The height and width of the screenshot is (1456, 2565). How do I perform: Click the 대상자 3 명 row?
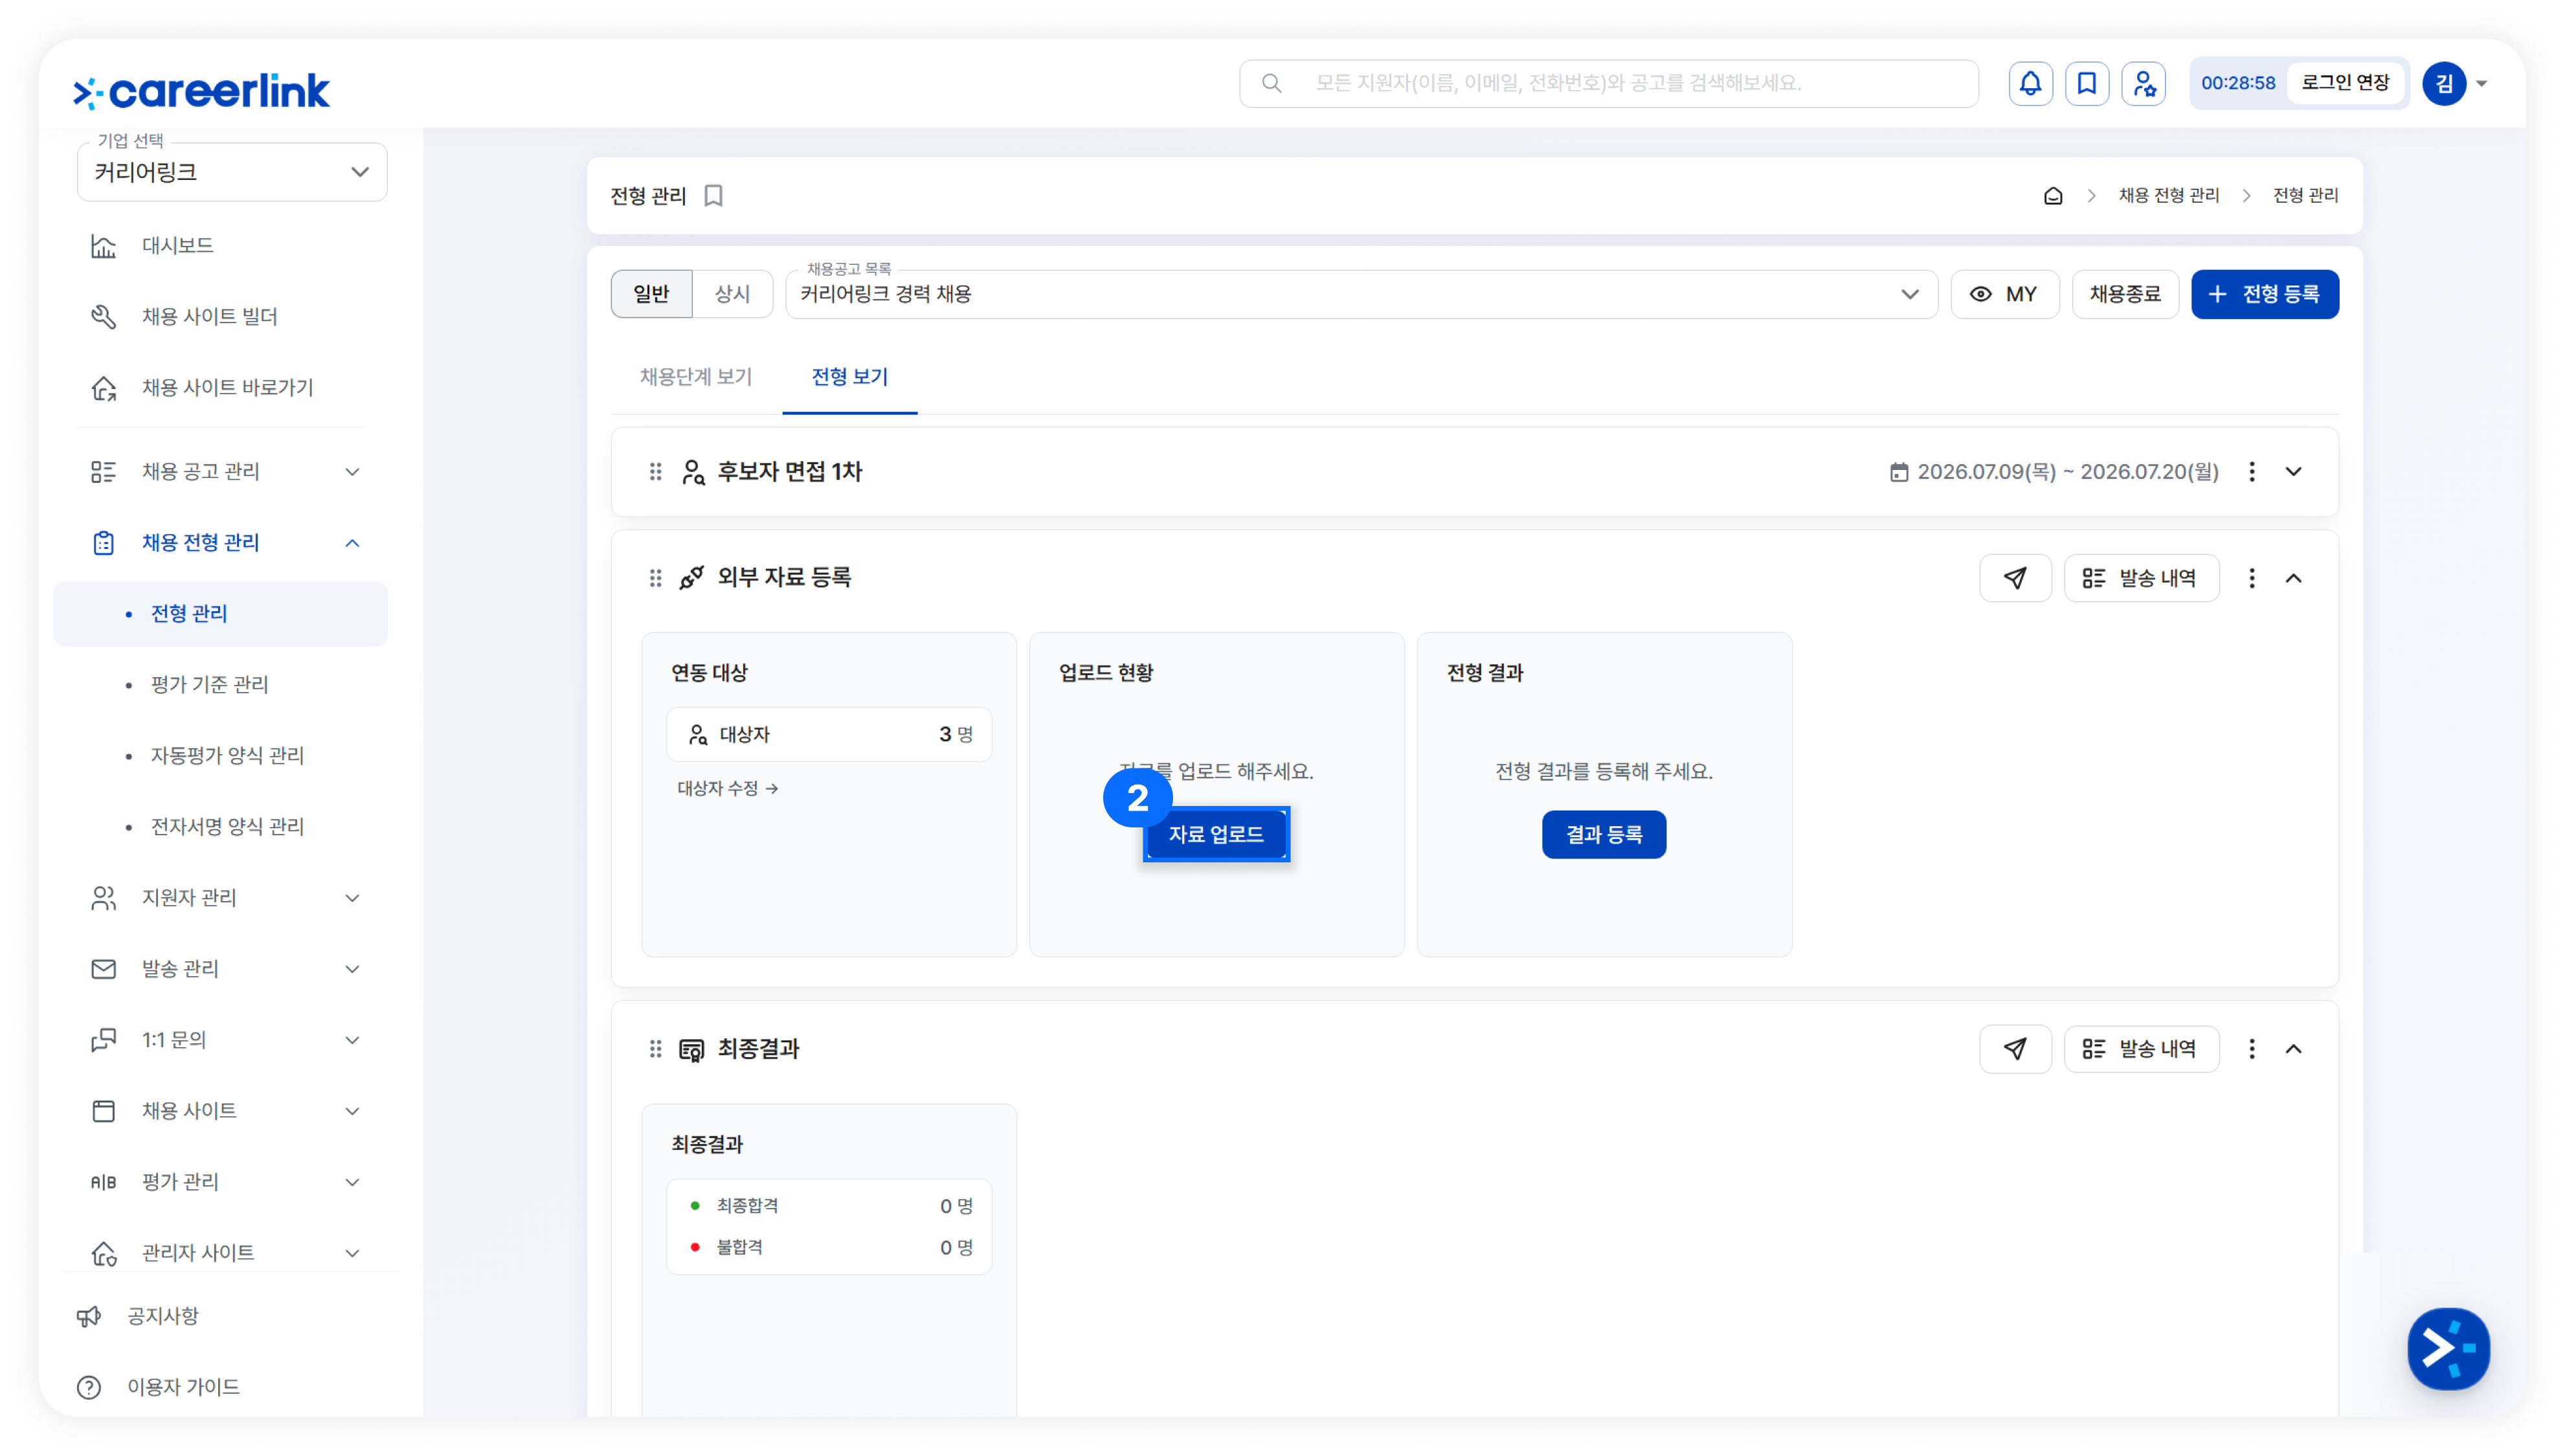click(829, 735)
